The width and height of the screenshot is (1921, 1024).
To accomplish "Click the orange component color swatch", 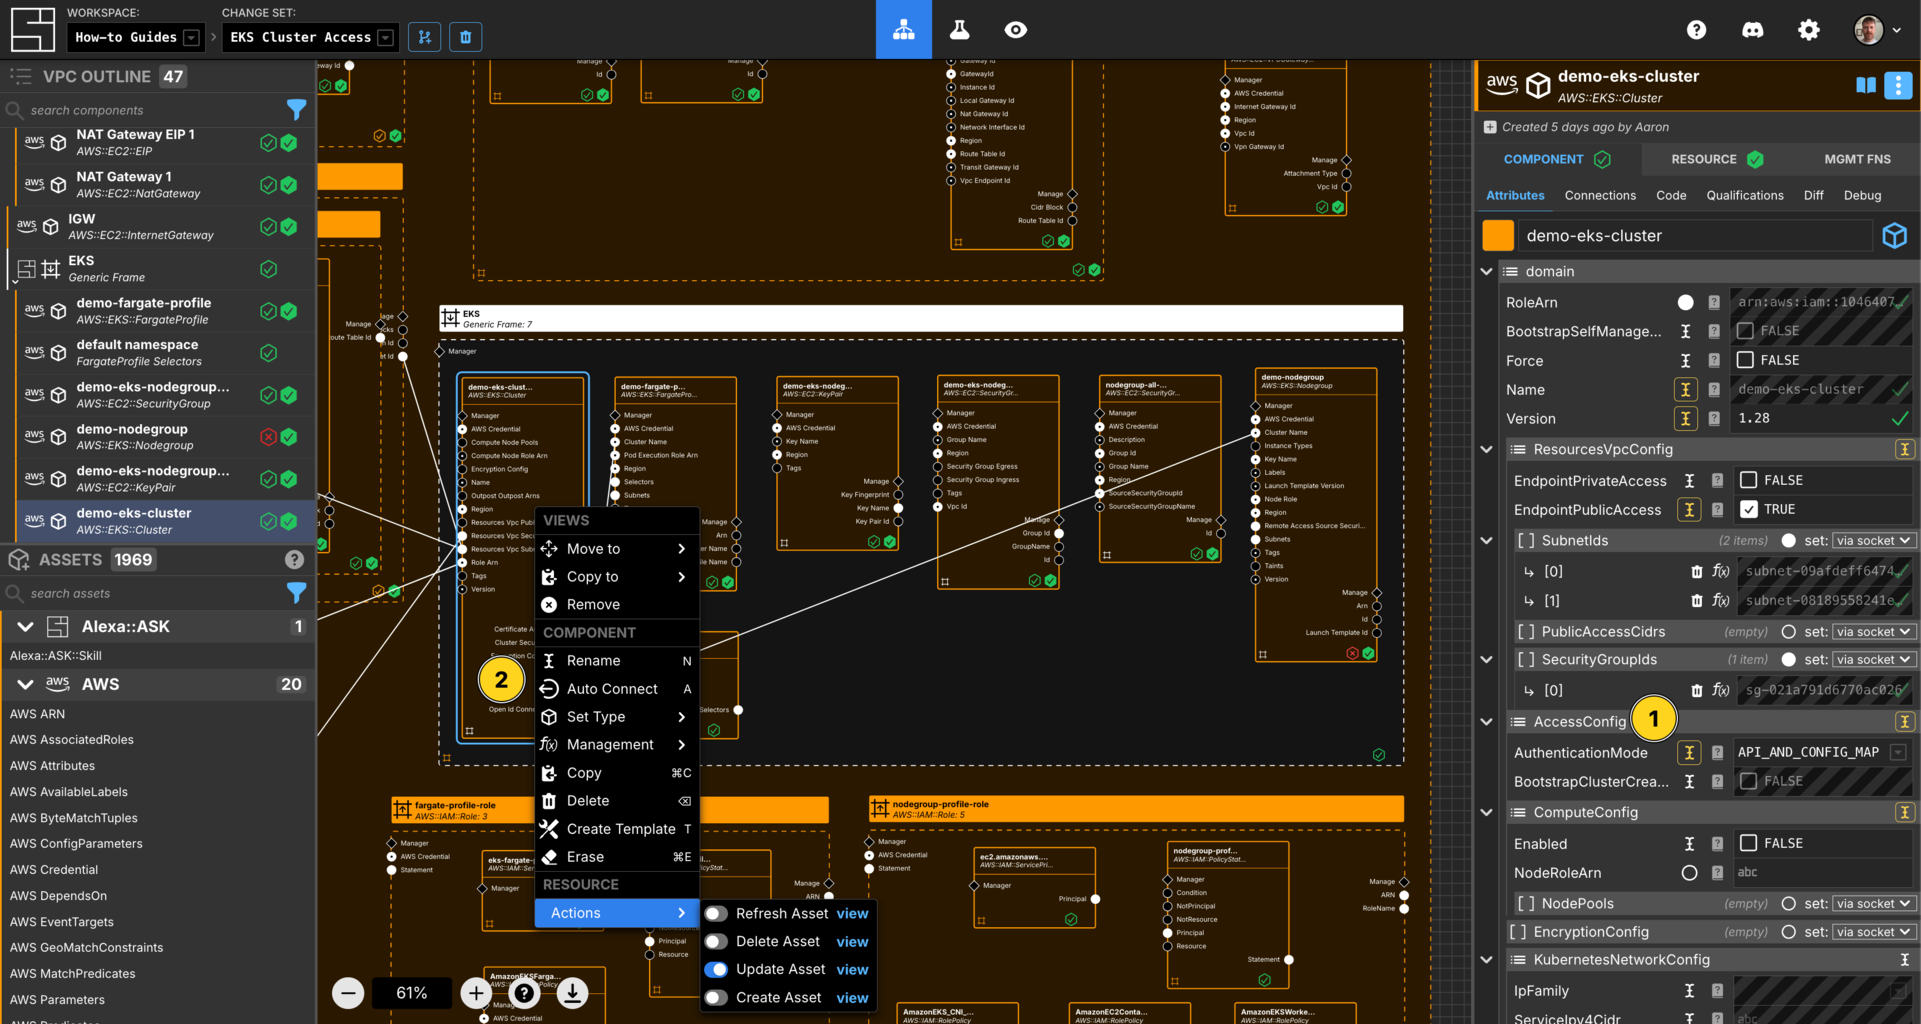I will click(1497, 236).
